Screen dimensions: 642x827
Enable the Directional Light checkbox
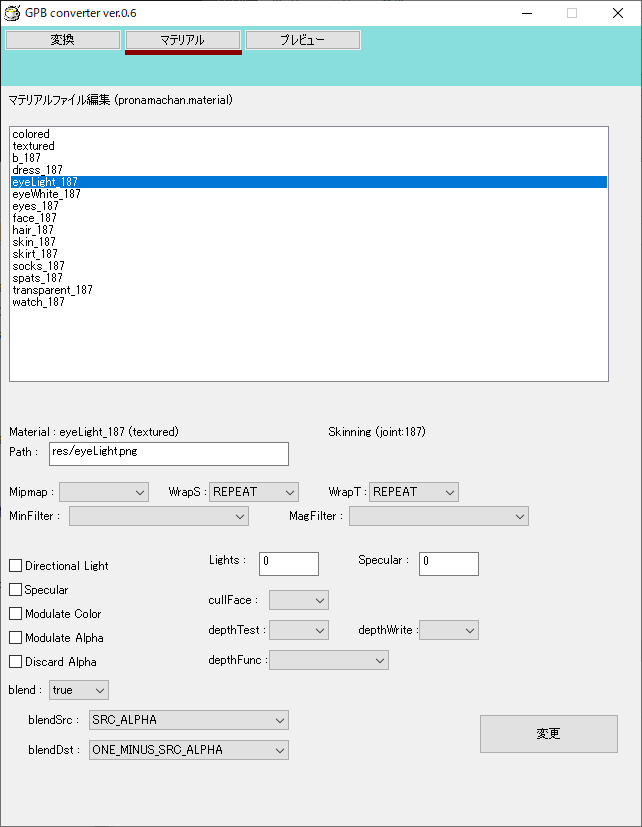coord(16,566)
